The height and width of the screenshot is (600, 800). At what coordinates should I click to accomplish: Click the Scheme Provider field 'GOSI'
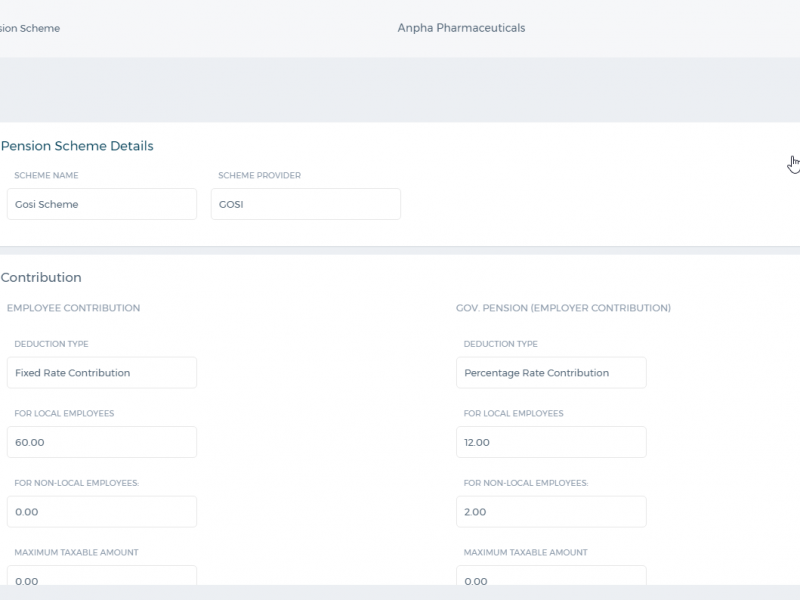306,204
